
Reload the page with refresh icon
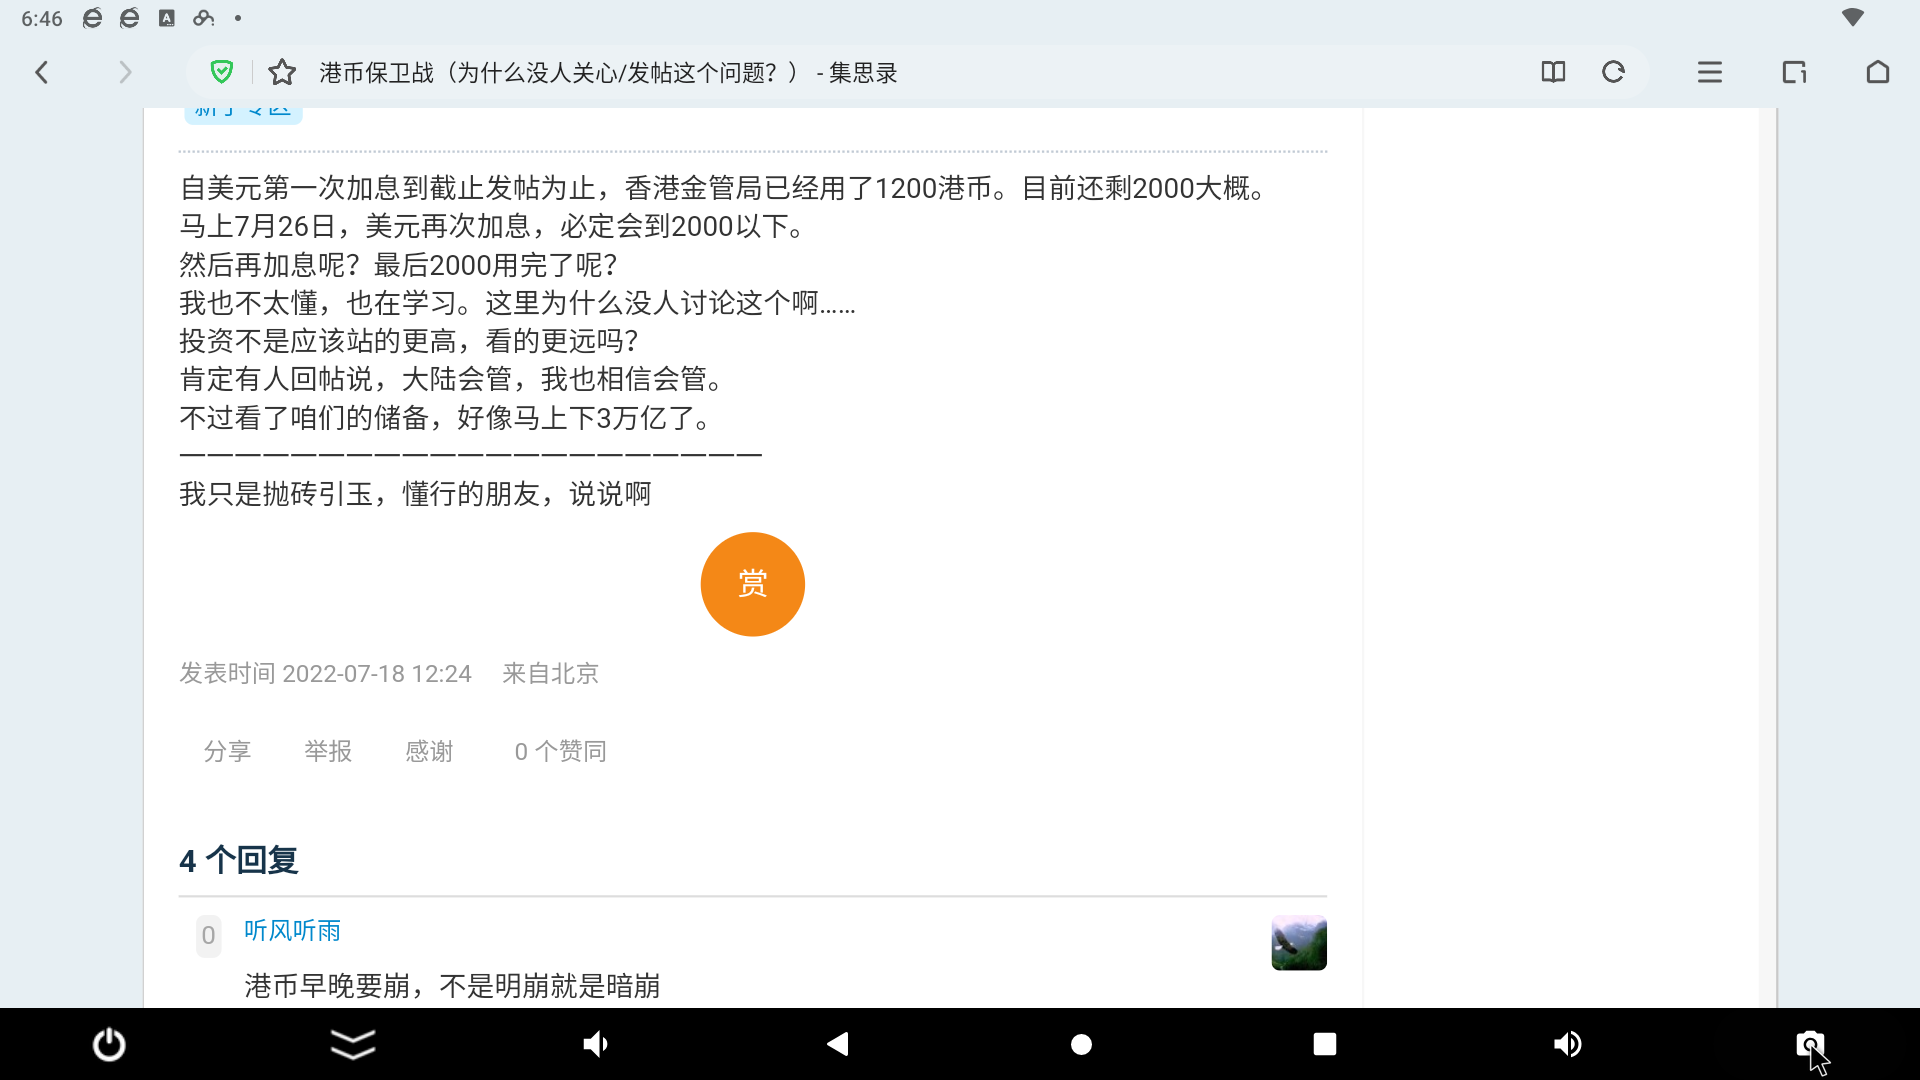click(1613, 72)
